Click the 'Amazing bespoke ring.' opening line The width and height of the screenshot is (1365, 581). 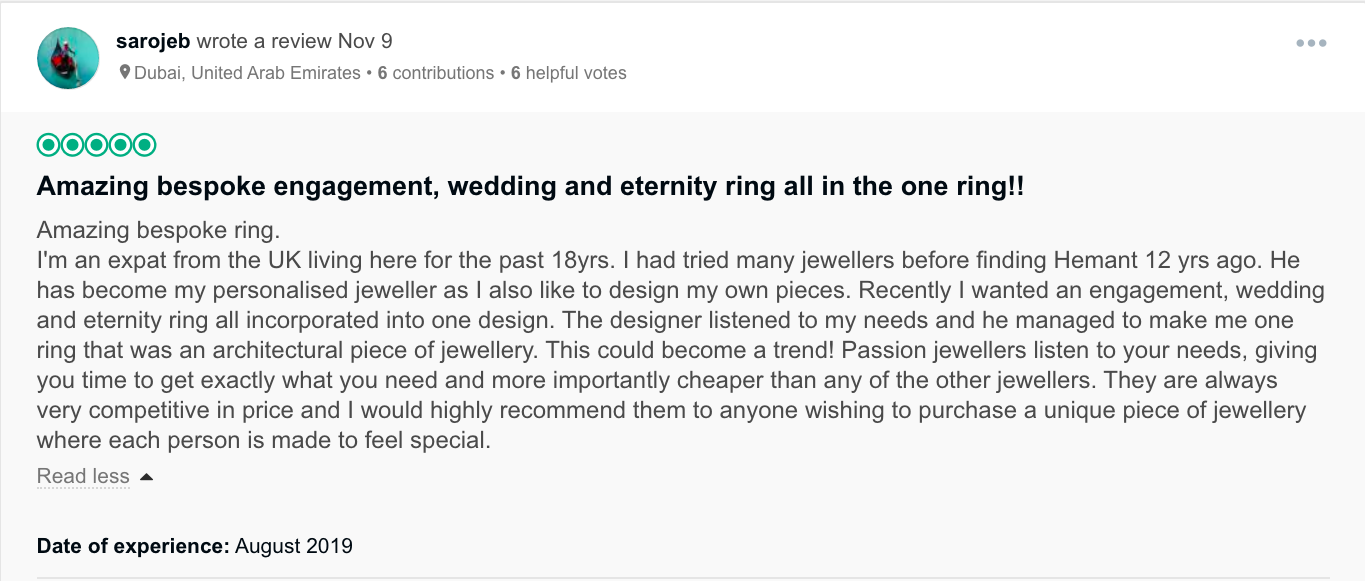[157, 230]
